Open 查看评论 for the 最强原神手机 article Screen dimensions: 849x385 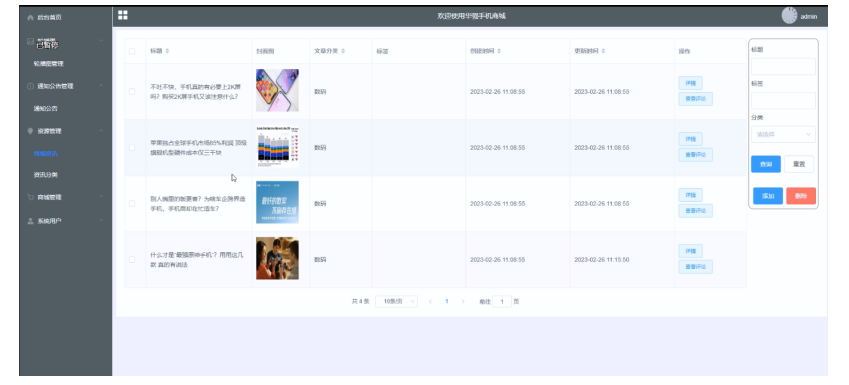pyautogui.click(x=696, y=267)
